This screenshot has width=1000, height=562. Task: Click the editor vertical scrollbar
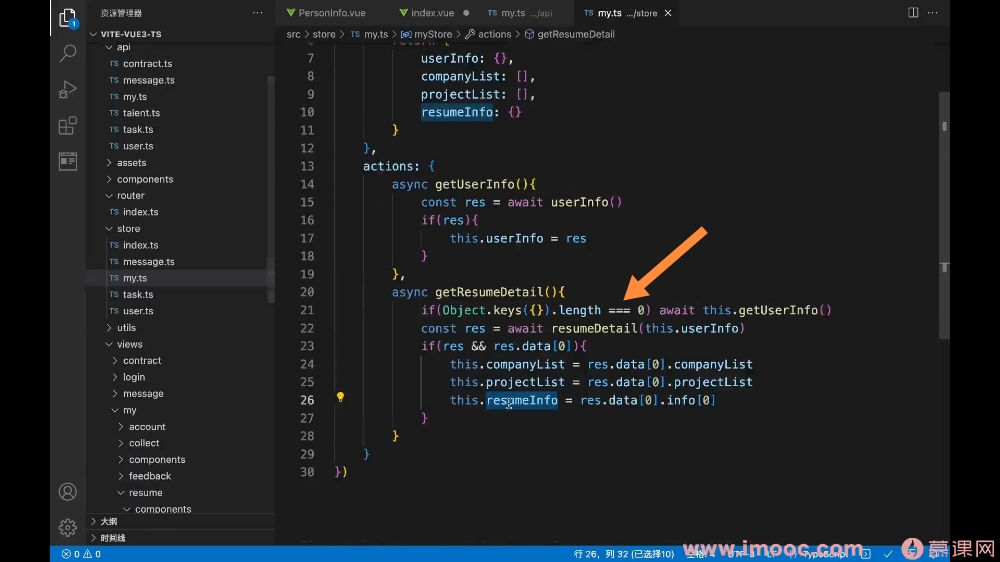tap(945, 216)
